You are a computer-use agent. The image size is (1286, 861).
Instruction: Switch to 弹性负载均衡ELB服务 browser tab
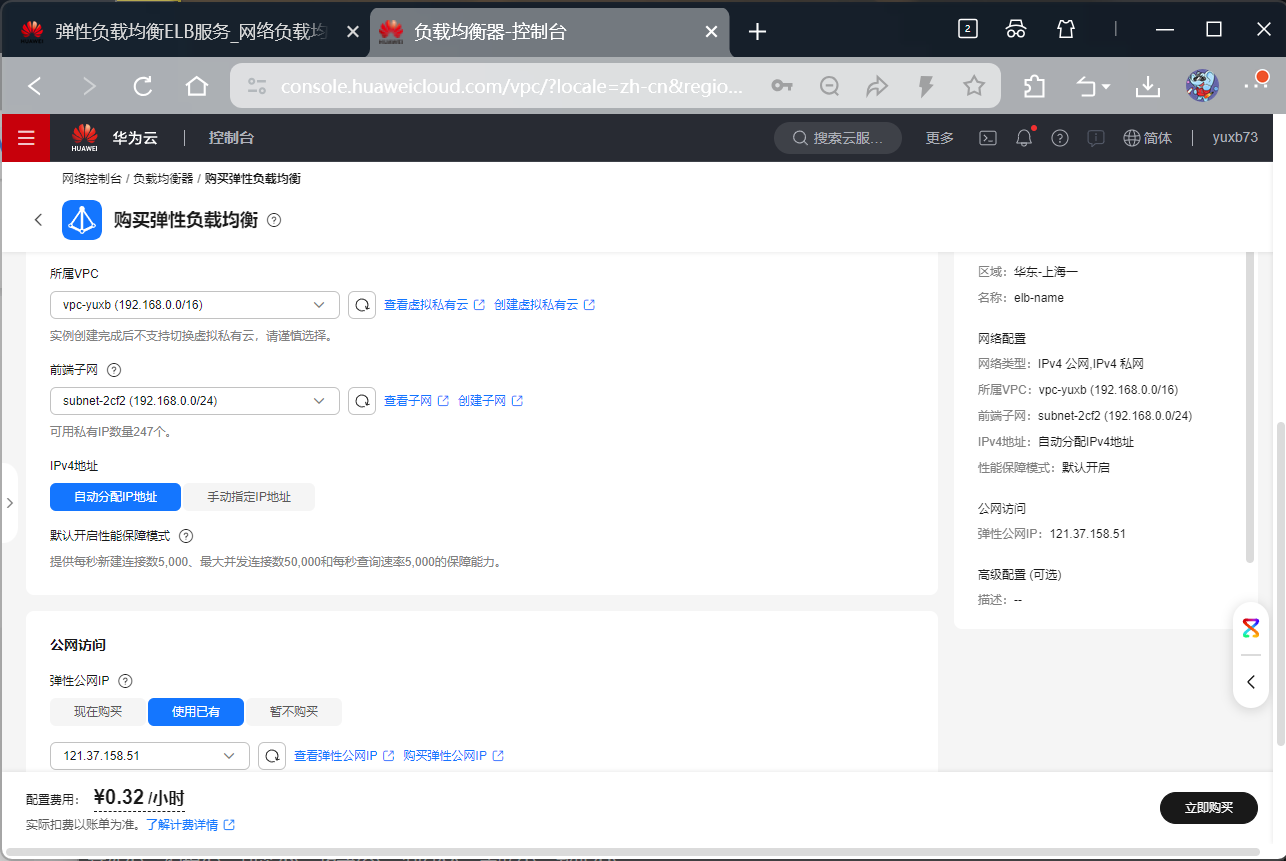(185, 32)
